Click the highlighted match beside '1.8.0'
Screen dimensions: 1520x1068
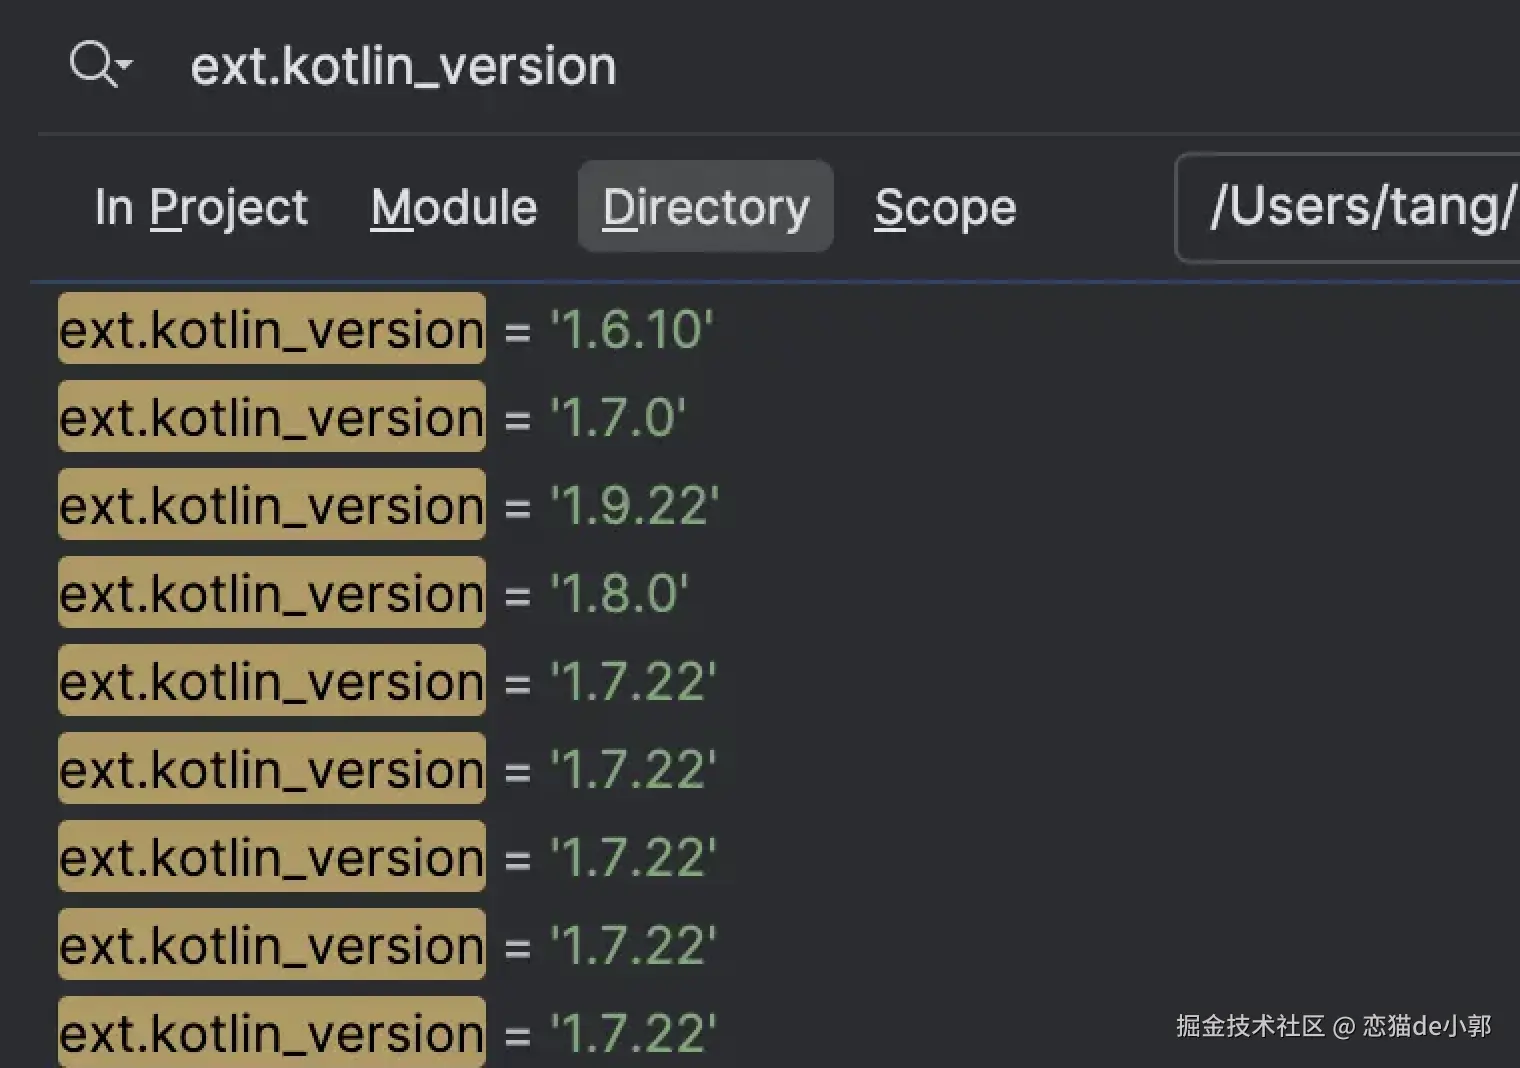click(x=272, y=594)
